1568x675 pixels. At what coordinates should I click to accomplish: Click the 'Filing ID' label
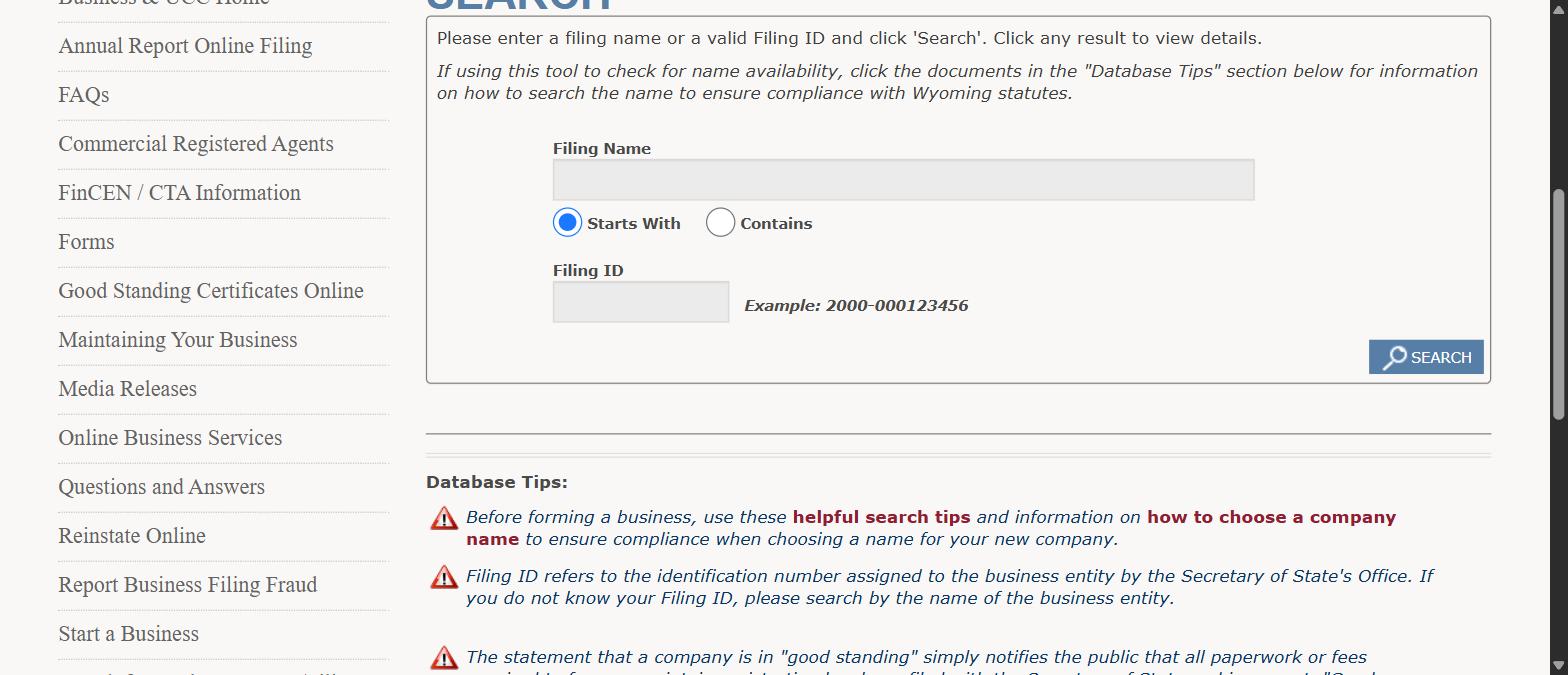(588, 270)
